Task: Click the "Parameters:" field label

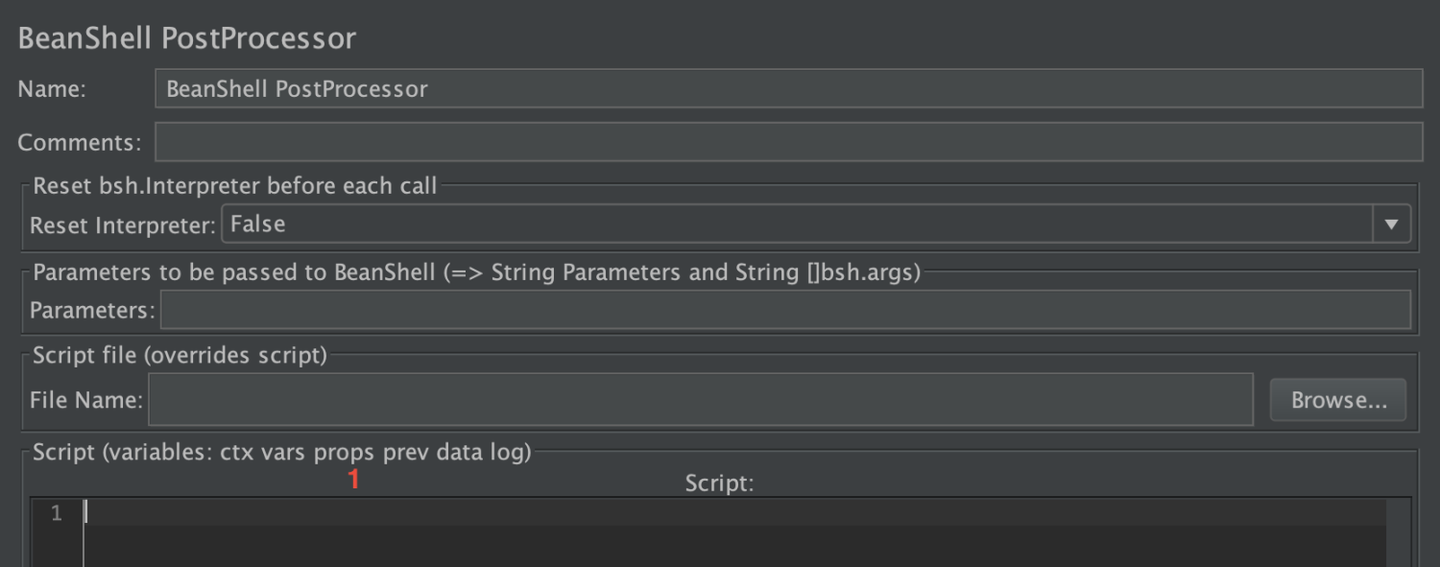Action: pyautogui.click(x=92, y=310)
